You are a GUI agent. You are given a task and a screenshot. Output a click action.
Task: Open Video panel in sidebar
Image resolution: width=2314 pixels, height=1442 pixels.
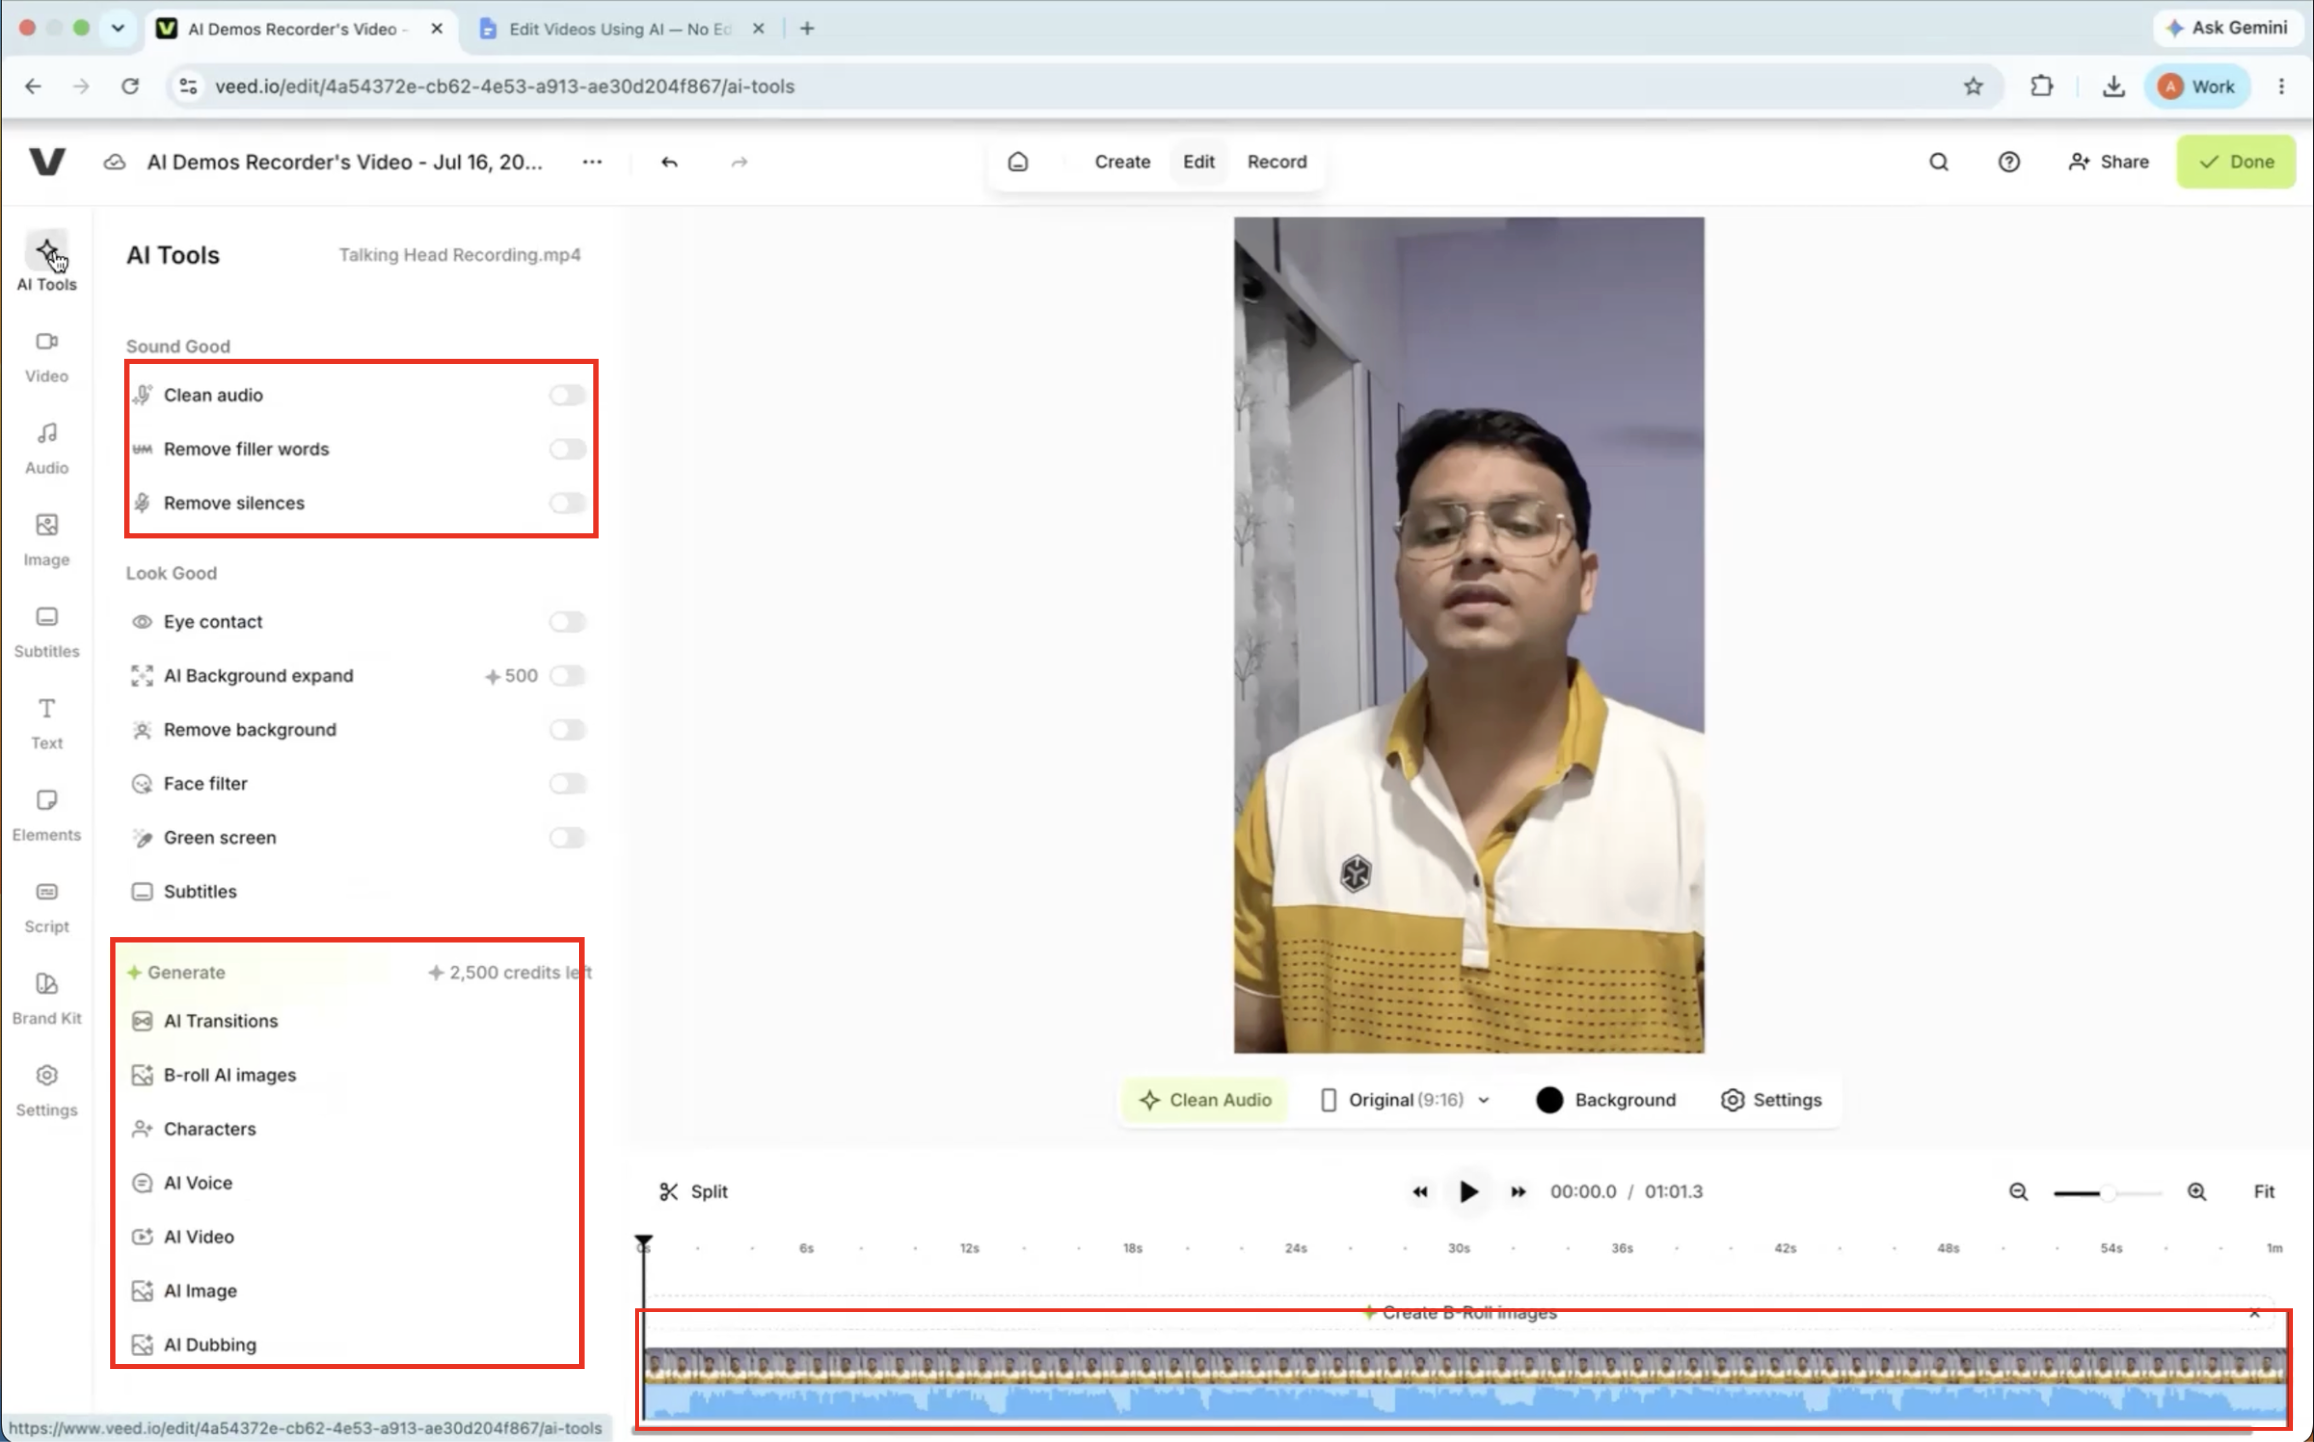(x=46, y=356)
